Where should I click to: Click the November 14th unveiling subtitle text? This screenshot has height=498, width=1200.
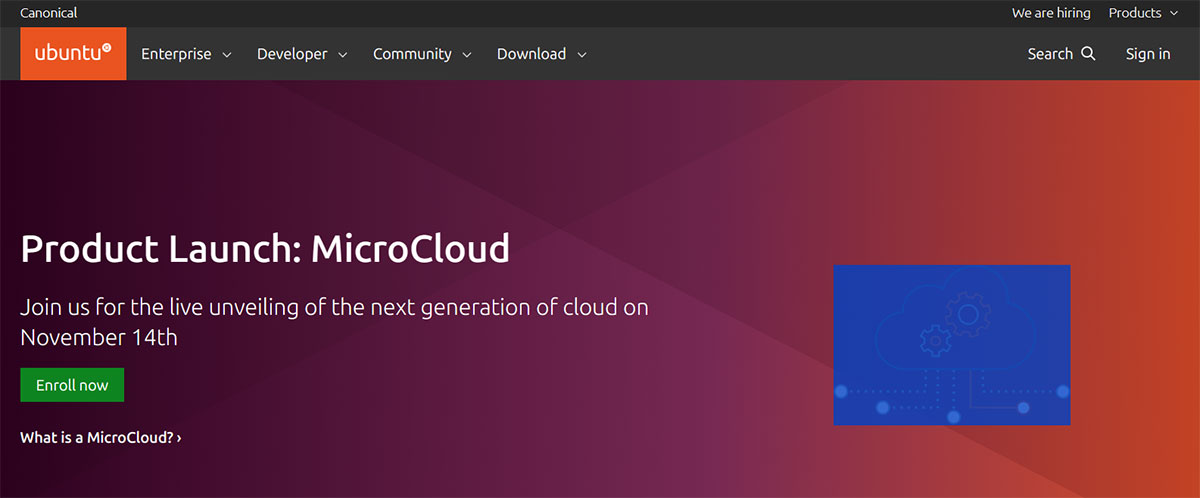tap(334, 321)
